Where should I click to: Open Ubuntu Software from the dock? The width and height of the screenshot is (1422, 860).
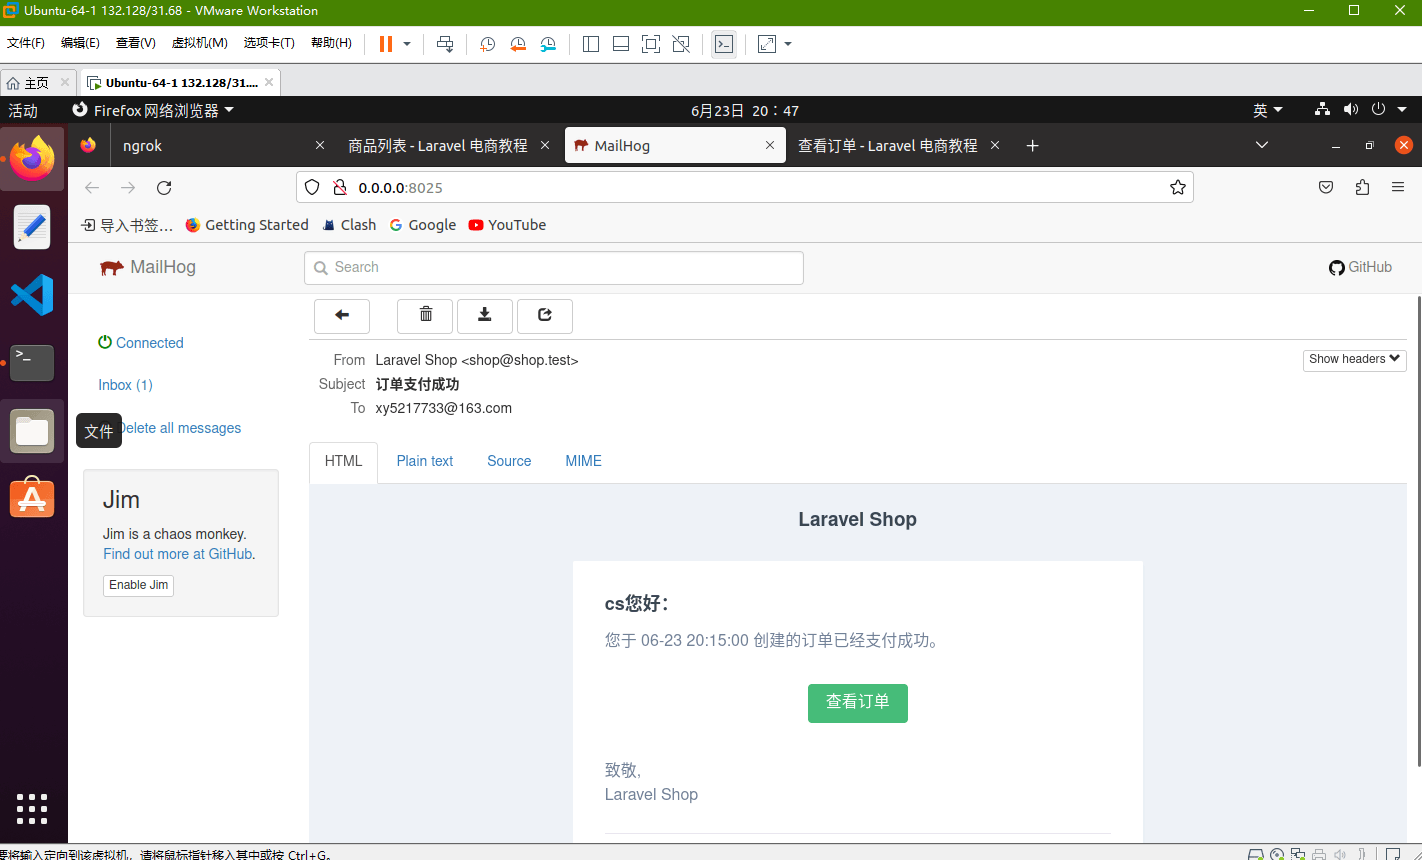[x=32, y=497]
